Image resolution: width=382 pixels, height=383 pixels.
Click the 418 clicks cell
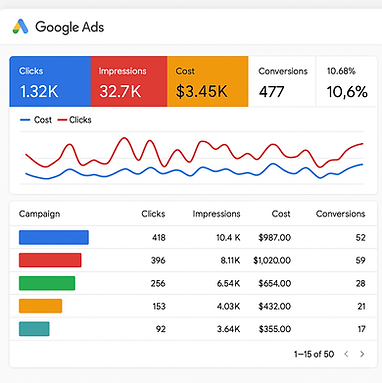click(x=159, y=237)
